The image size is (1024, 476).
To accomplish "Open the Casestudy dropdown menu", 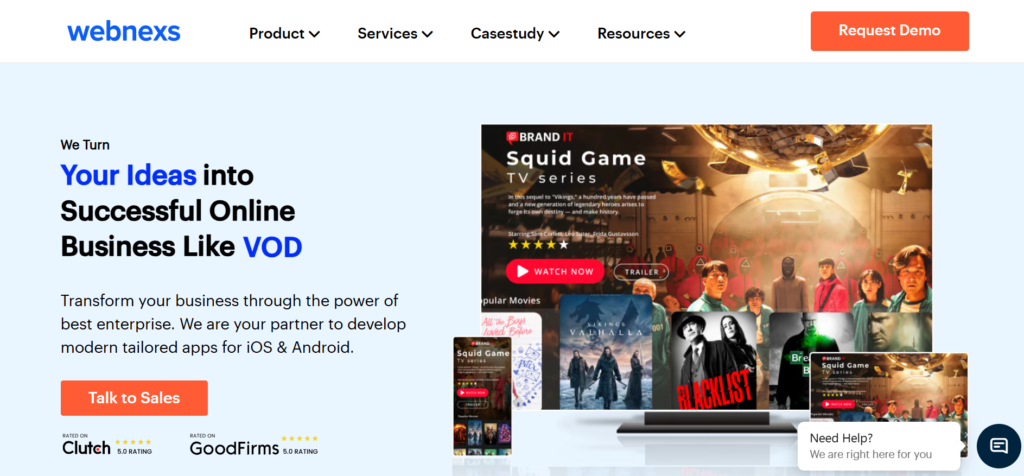I will pos(515,33).
